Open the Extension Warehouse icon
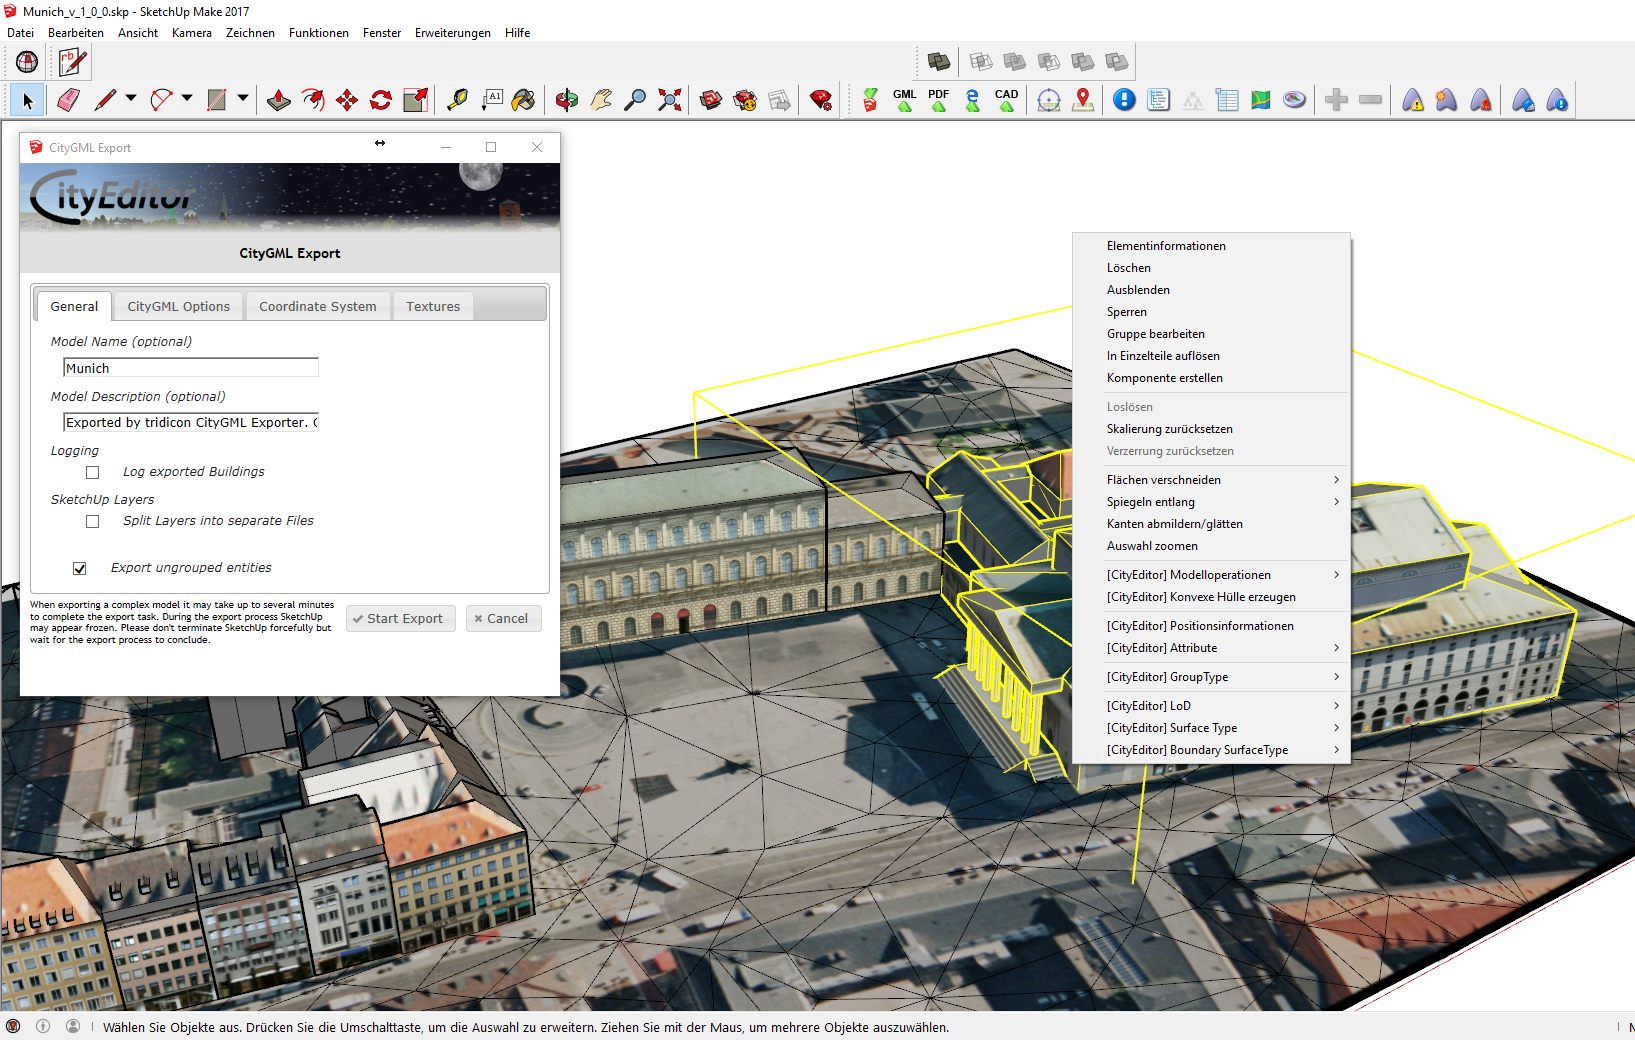The height and width of the screenshot is (1040, 1635). pos(821,100)
